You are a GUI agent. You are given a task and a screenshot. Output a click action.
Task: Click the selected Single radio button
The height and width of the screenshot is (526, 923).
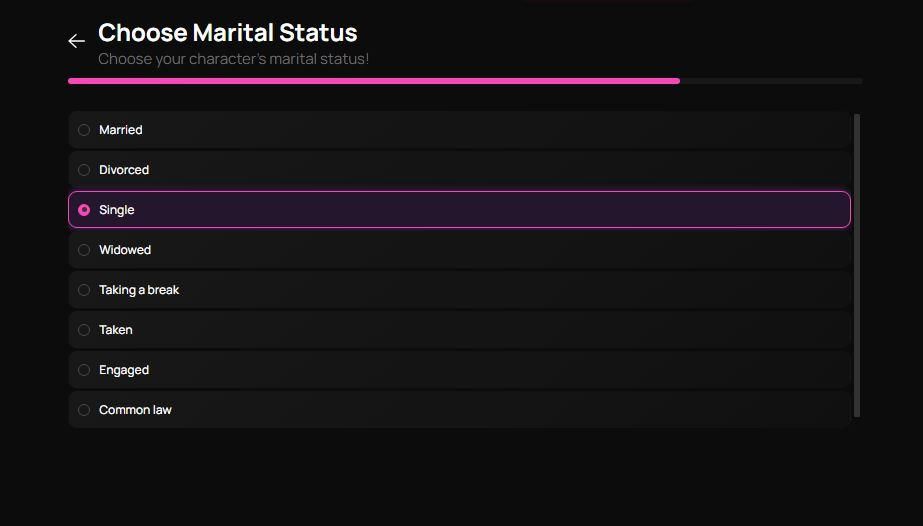coord(84,210)
